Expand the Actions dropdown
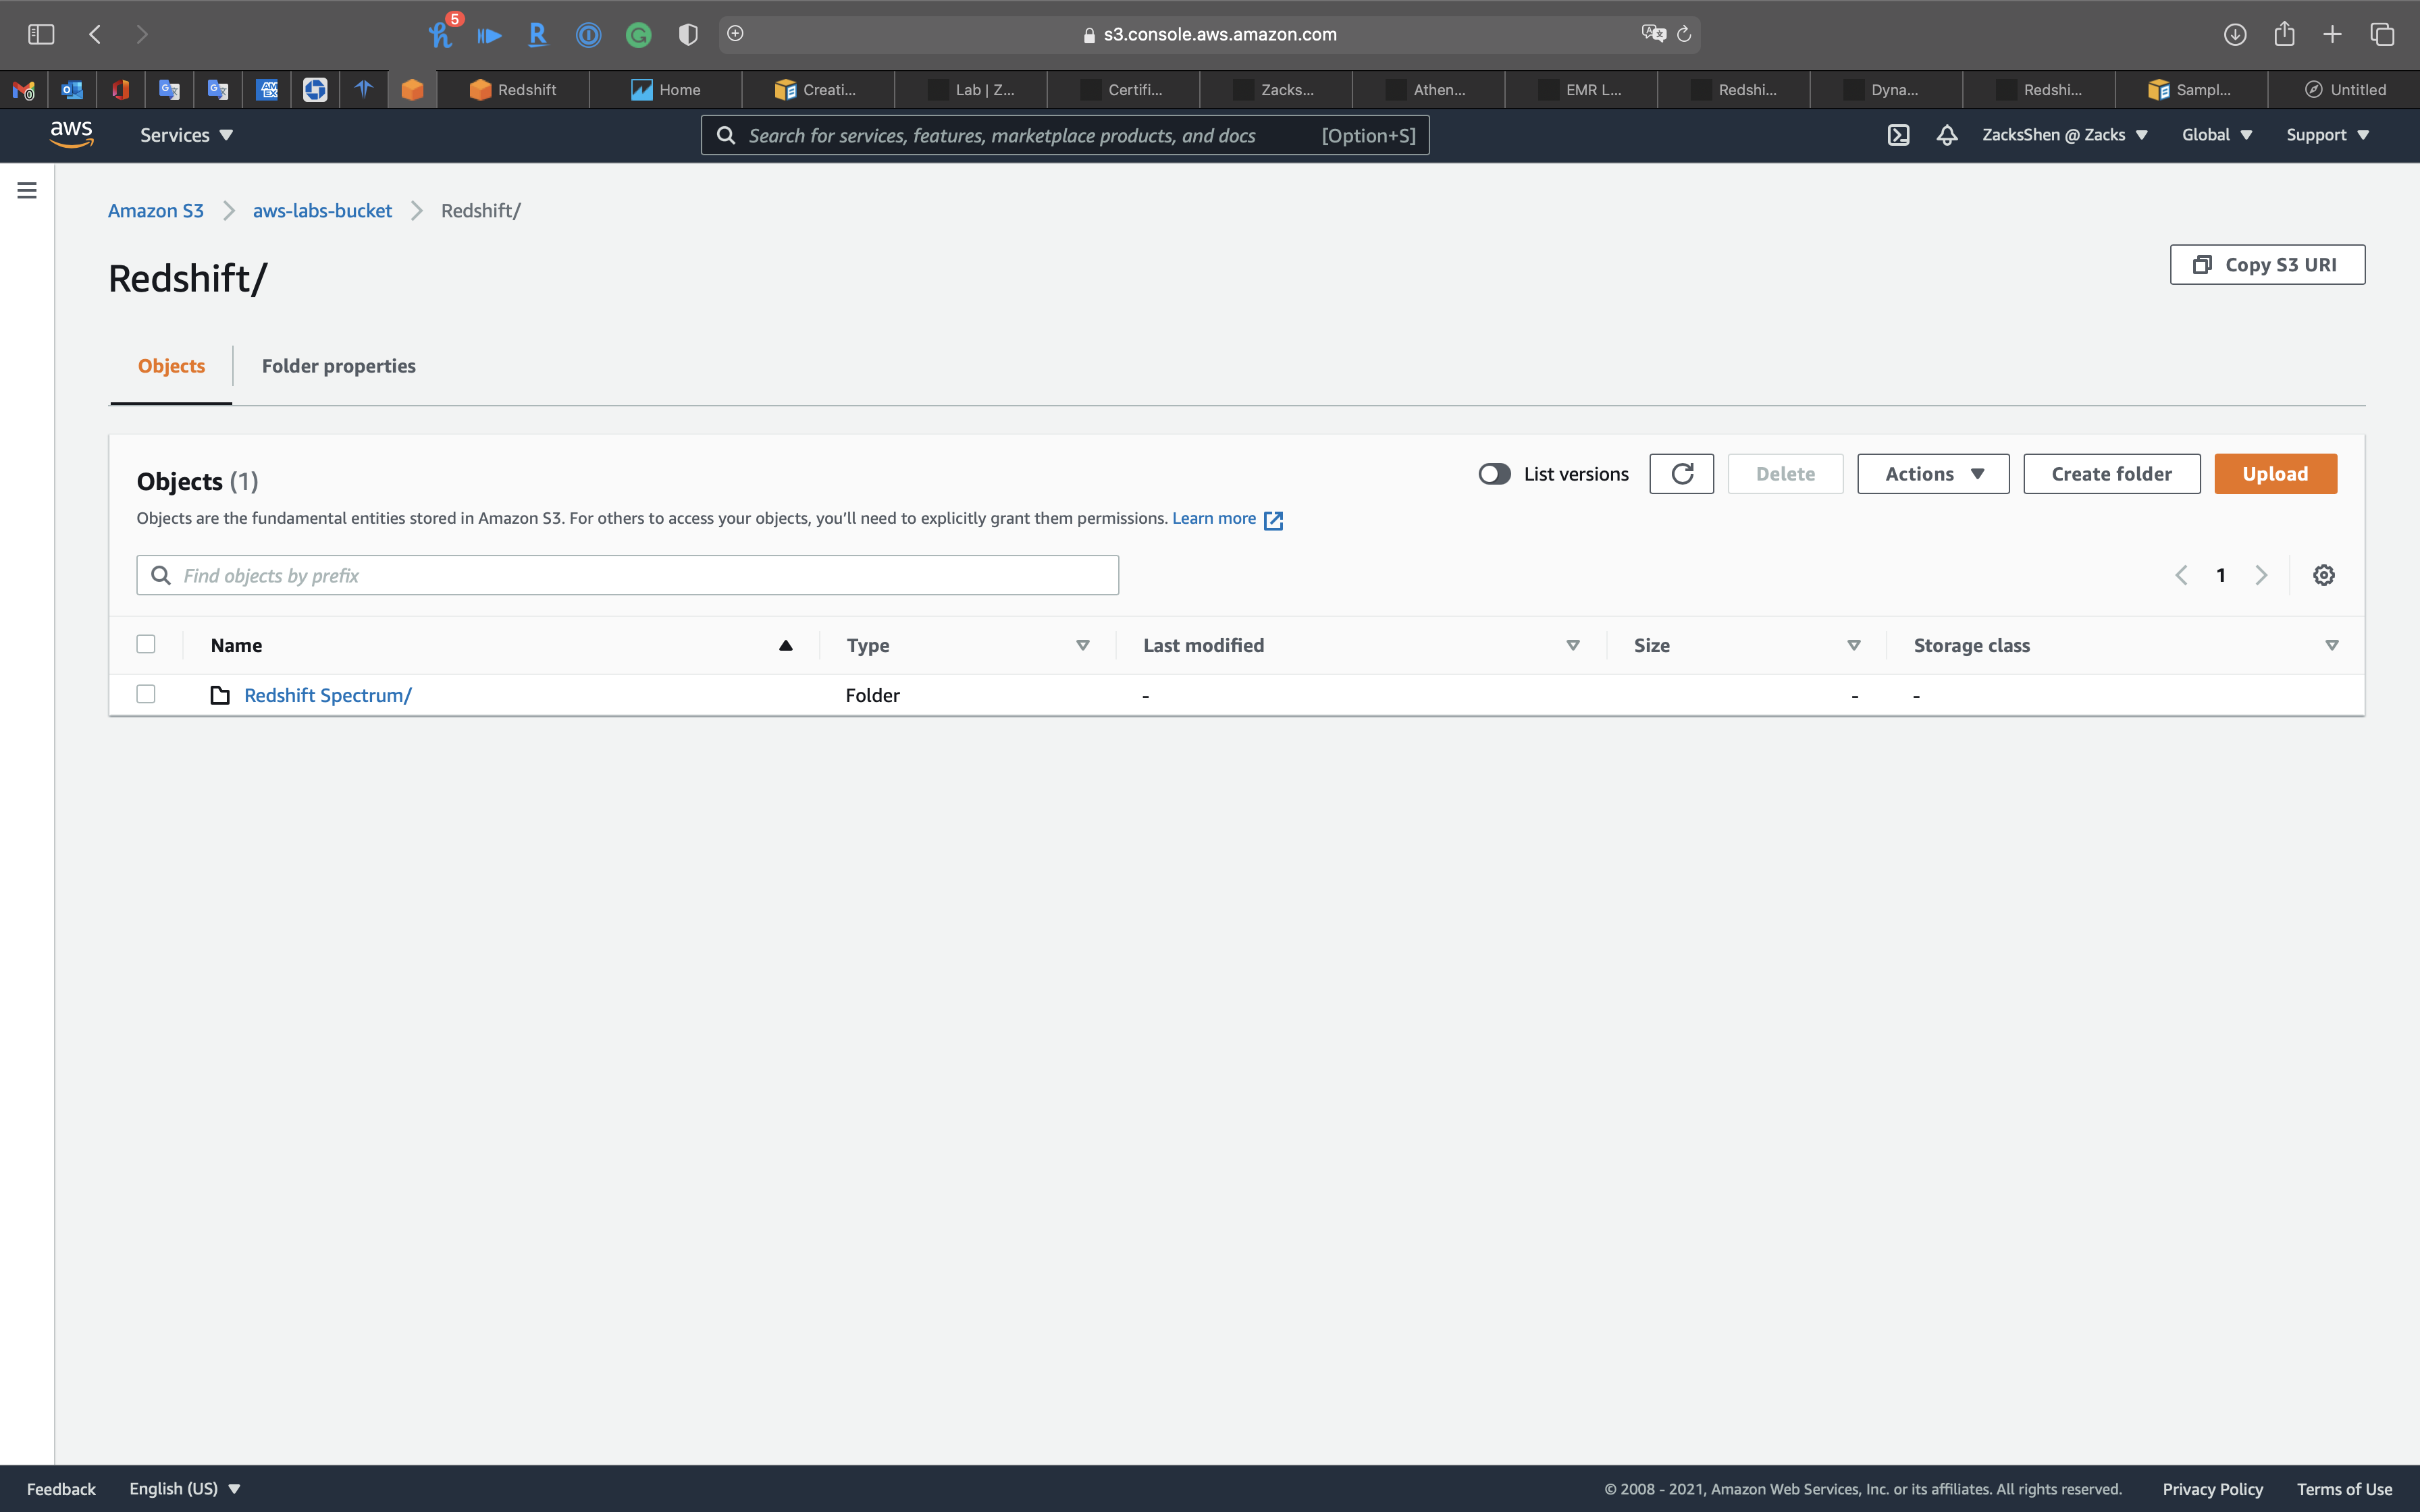Viewport: 2420px width, 1512px height. [x=1933, y=474]
